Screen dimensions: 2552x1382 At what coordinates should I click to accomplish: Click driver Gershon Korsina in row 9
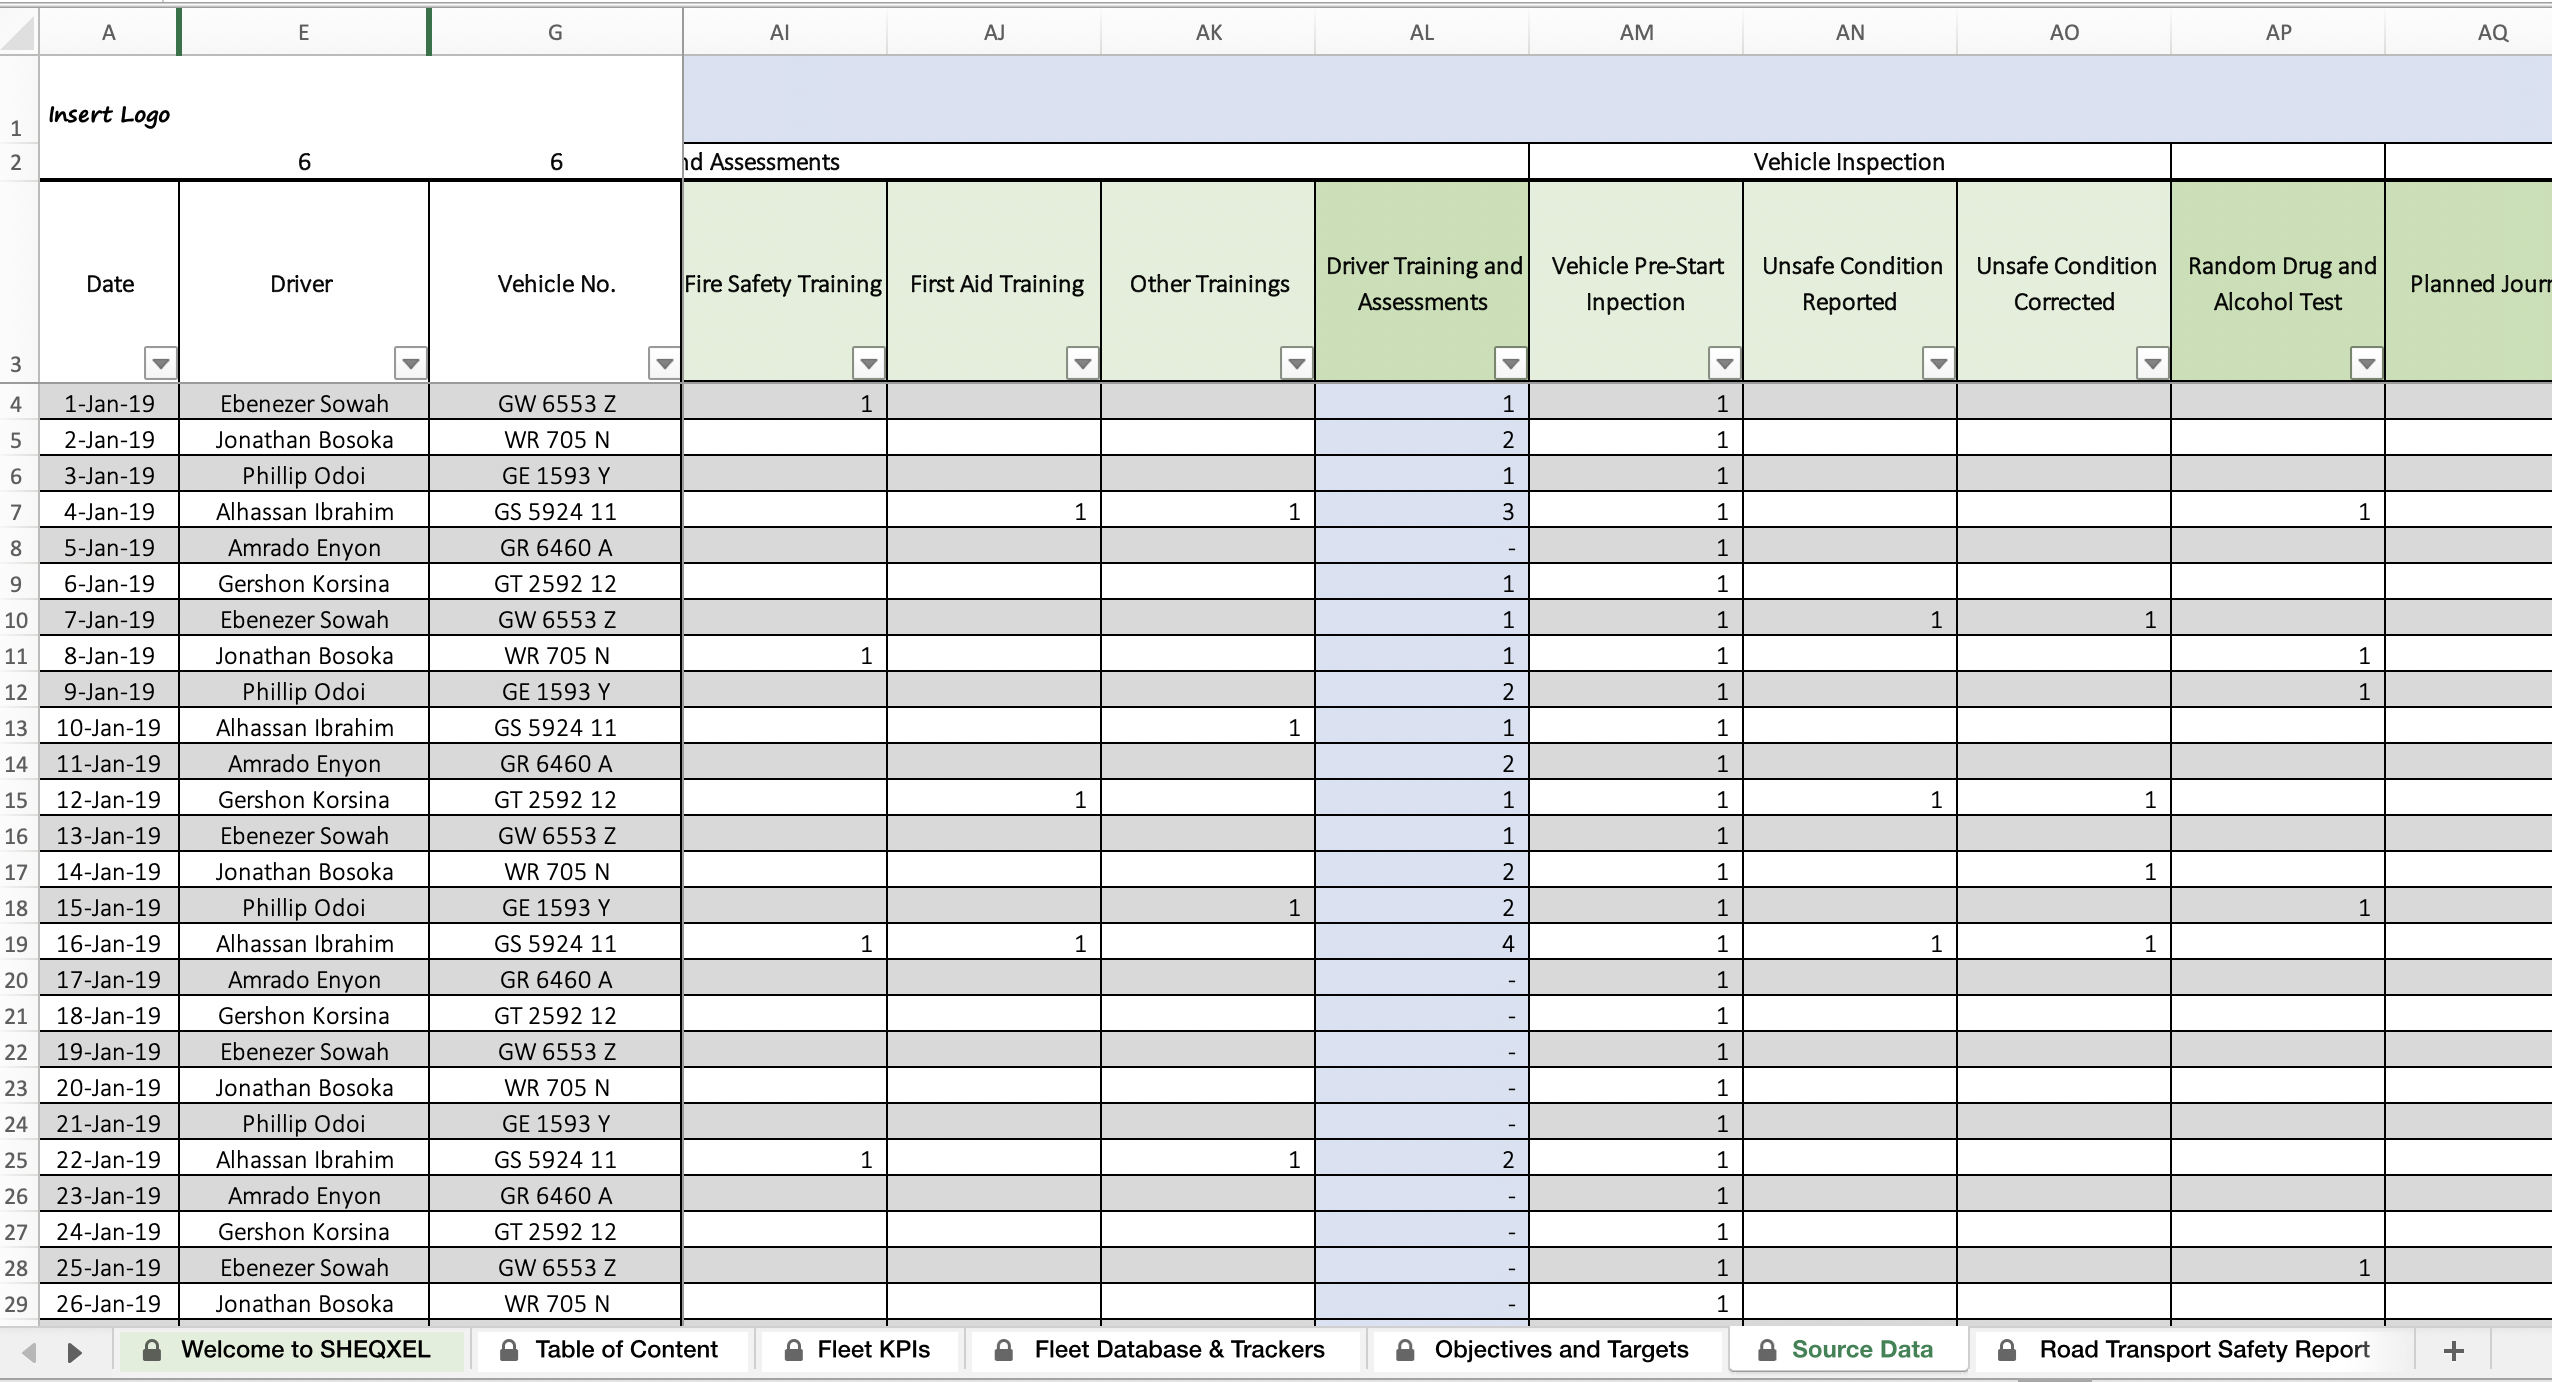tap(304, 583)
